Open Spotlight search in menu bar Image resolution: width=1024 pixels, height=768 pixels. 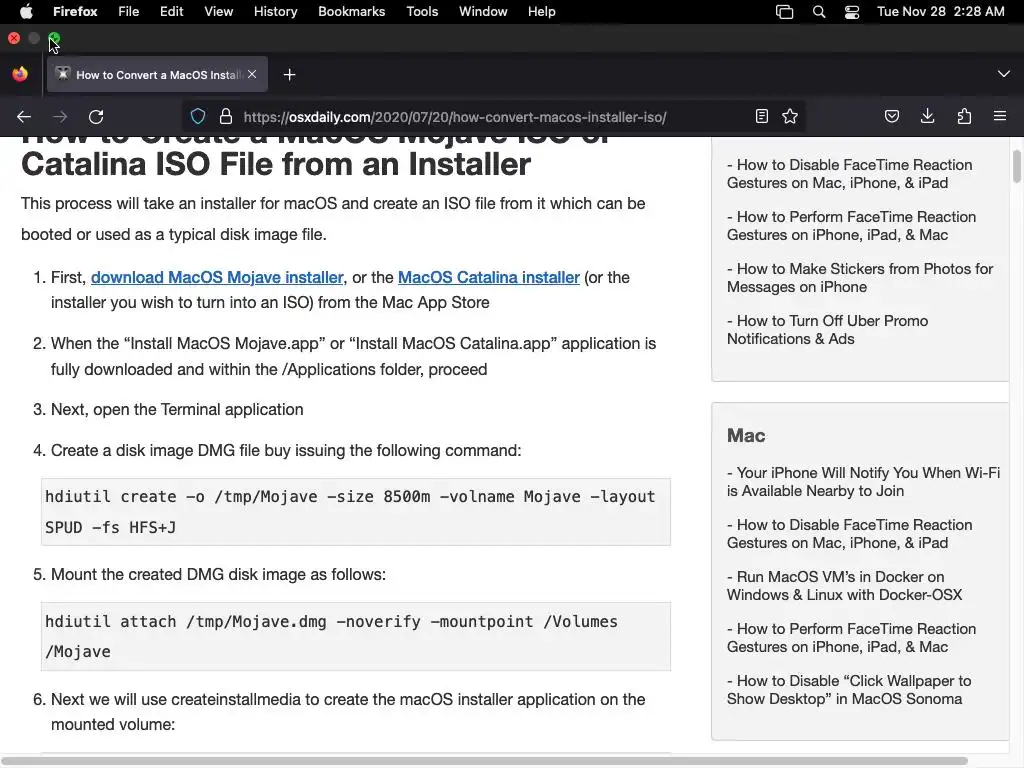click(819, 12)
